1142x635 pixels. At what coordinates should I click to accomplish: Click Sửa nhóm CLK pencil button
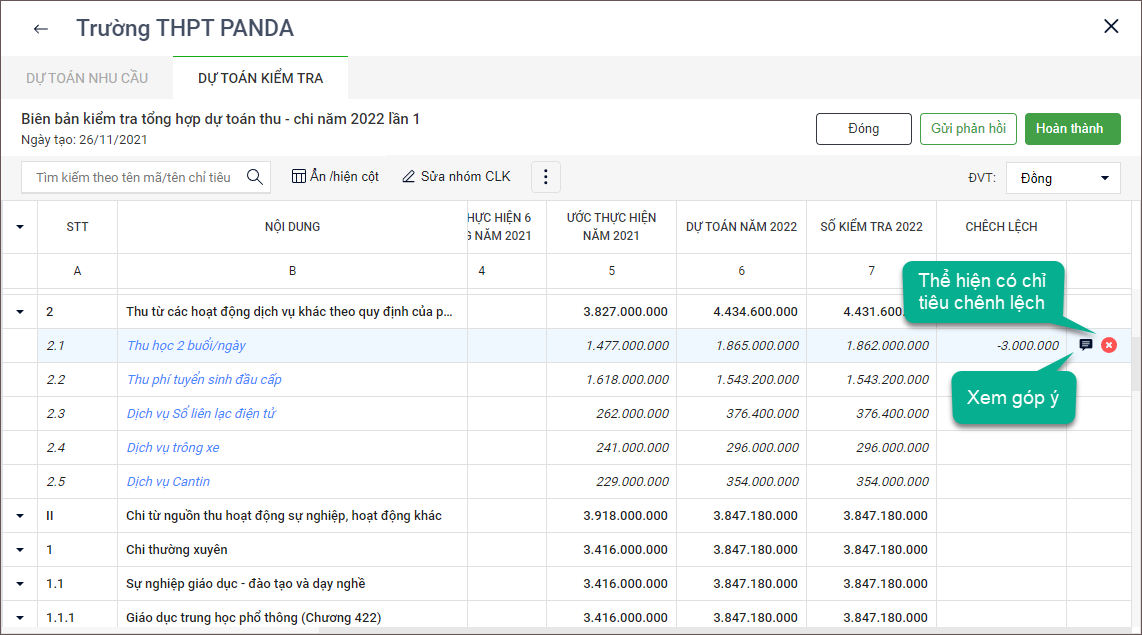pos(456,177)
